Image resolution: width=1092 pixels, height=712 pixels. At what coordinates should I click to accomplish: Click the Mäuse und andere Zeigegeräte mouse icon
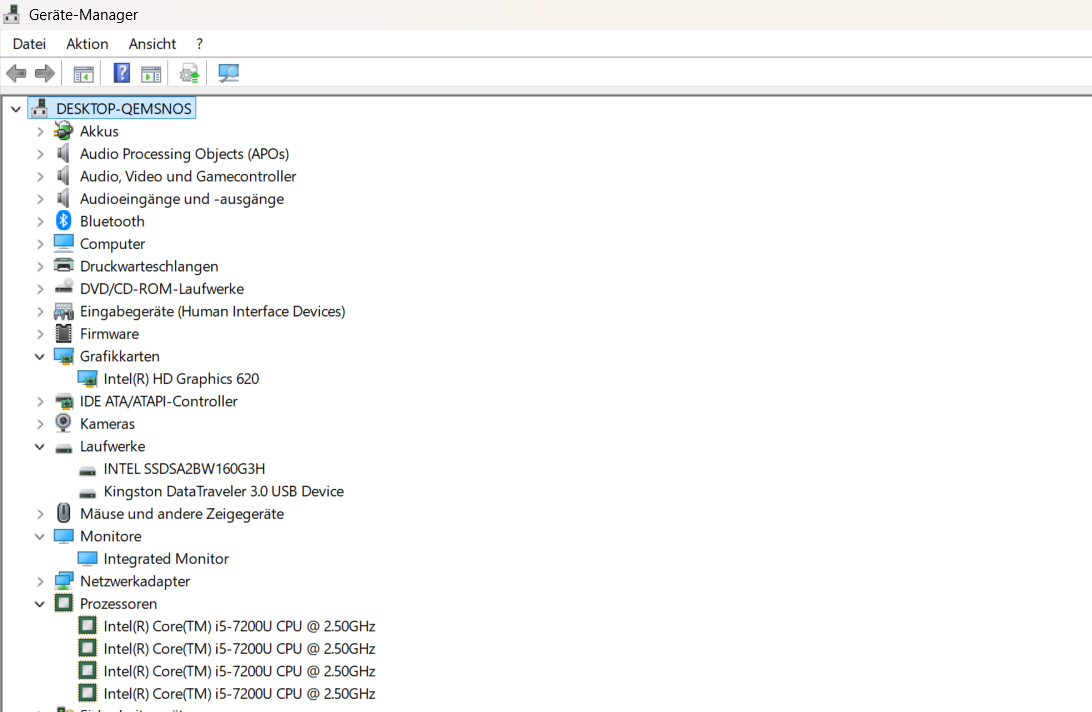[x=63, y=513]
